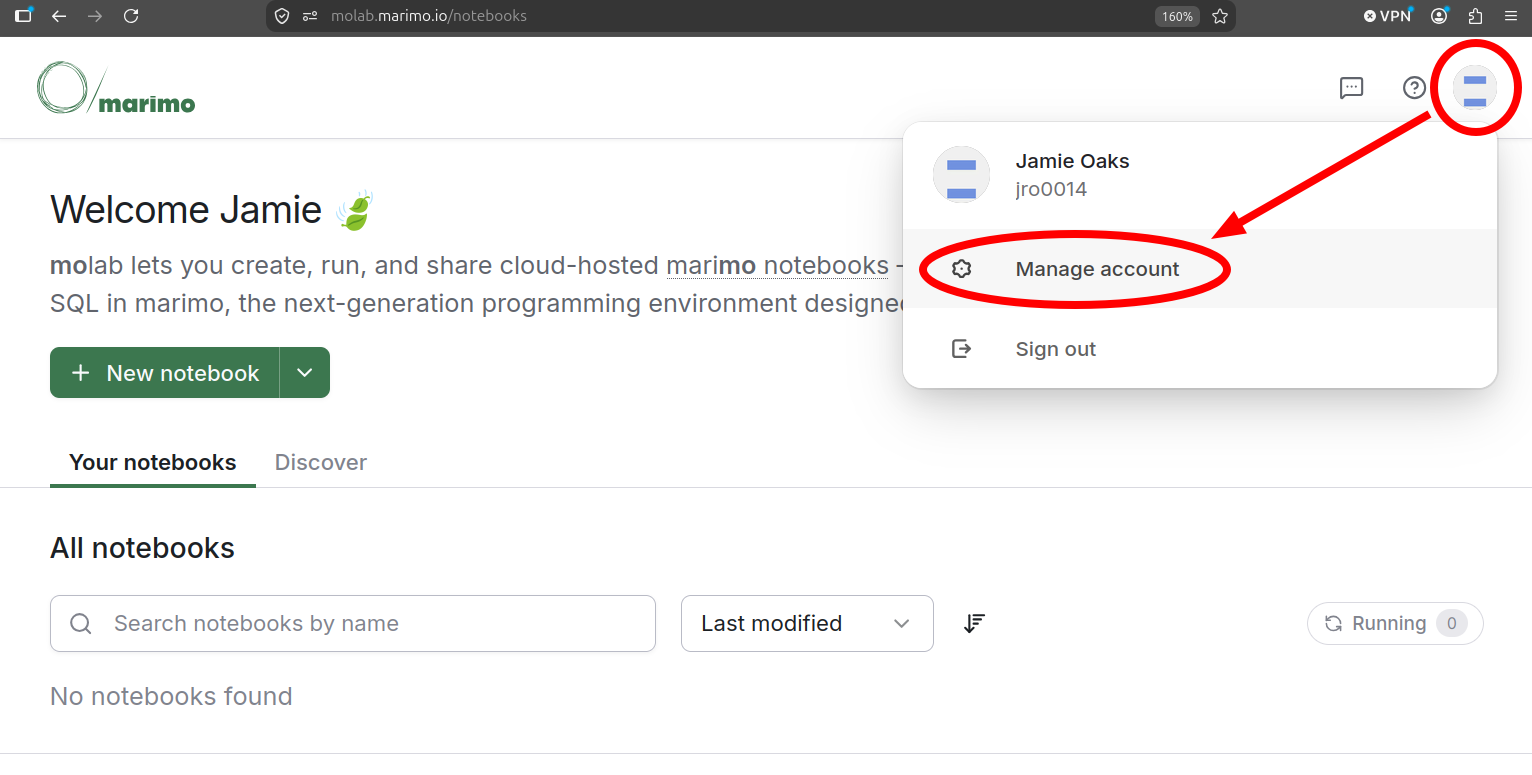
Task: Open the browser account profile icon
Action: click(x=1440, y=16)
